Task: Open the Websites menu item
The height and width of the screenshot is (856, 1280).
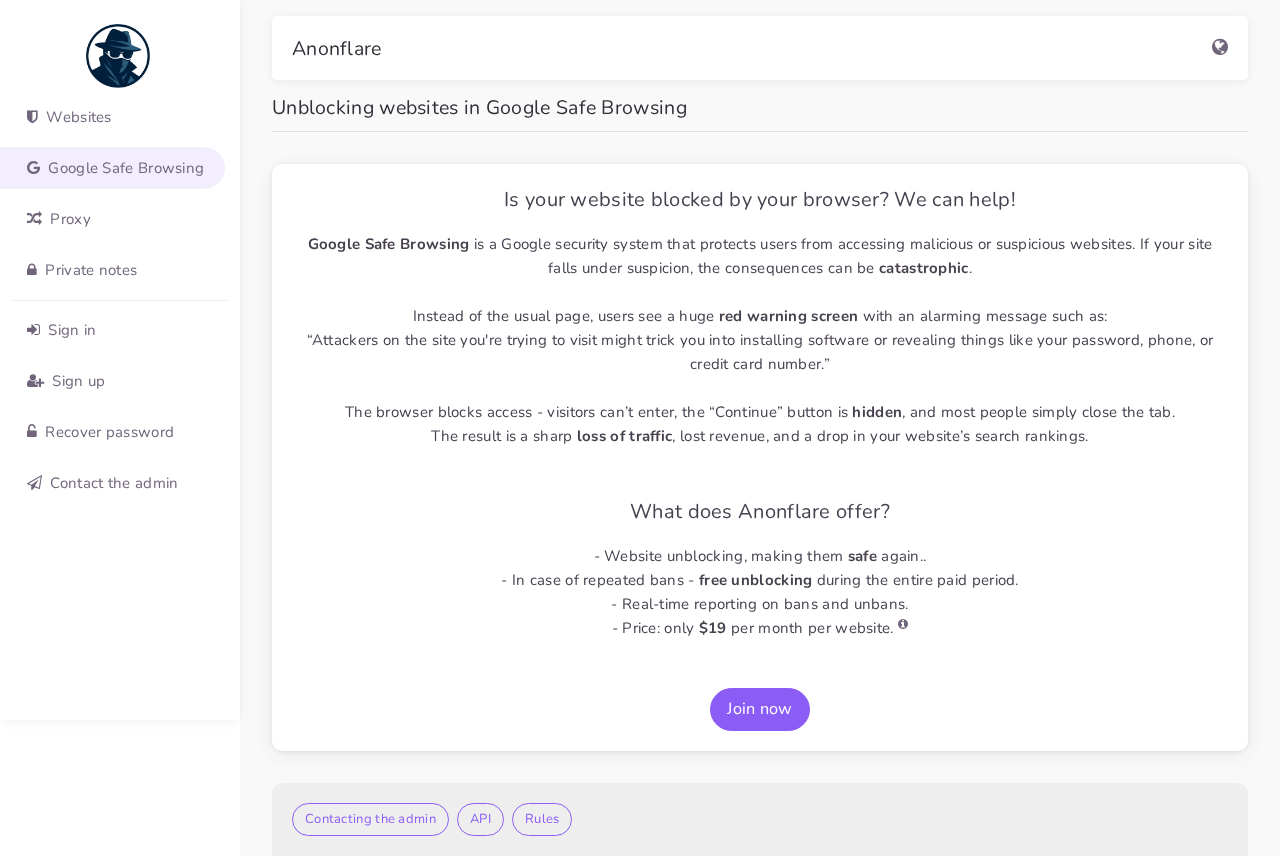Action: [x=78, y=117]
